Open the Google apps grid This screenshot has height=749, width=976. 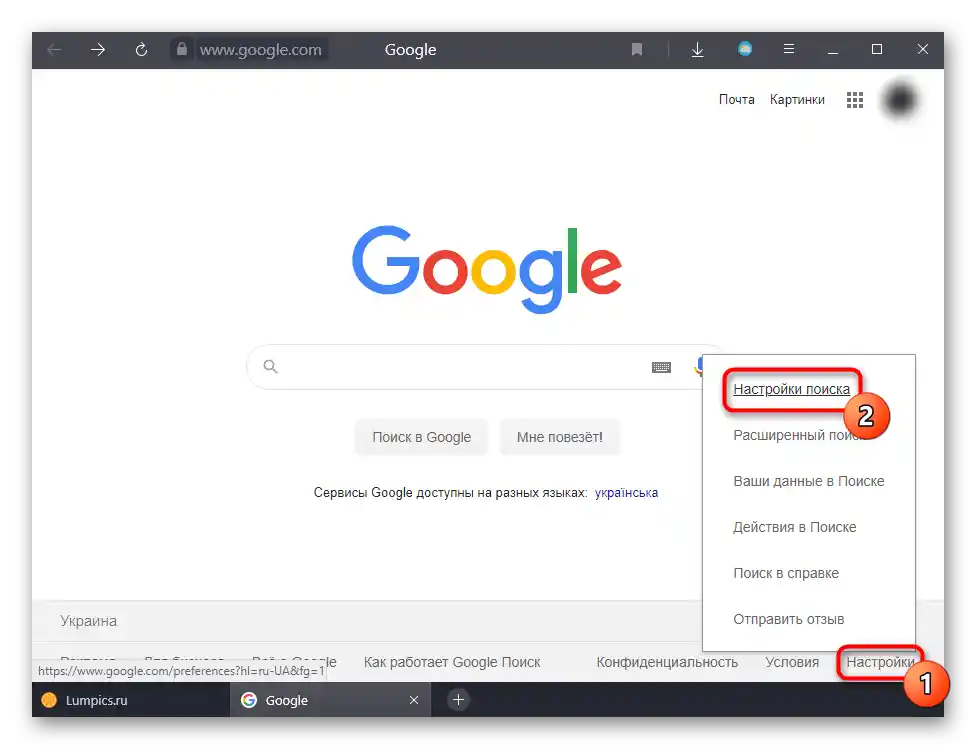click(855, 100)
